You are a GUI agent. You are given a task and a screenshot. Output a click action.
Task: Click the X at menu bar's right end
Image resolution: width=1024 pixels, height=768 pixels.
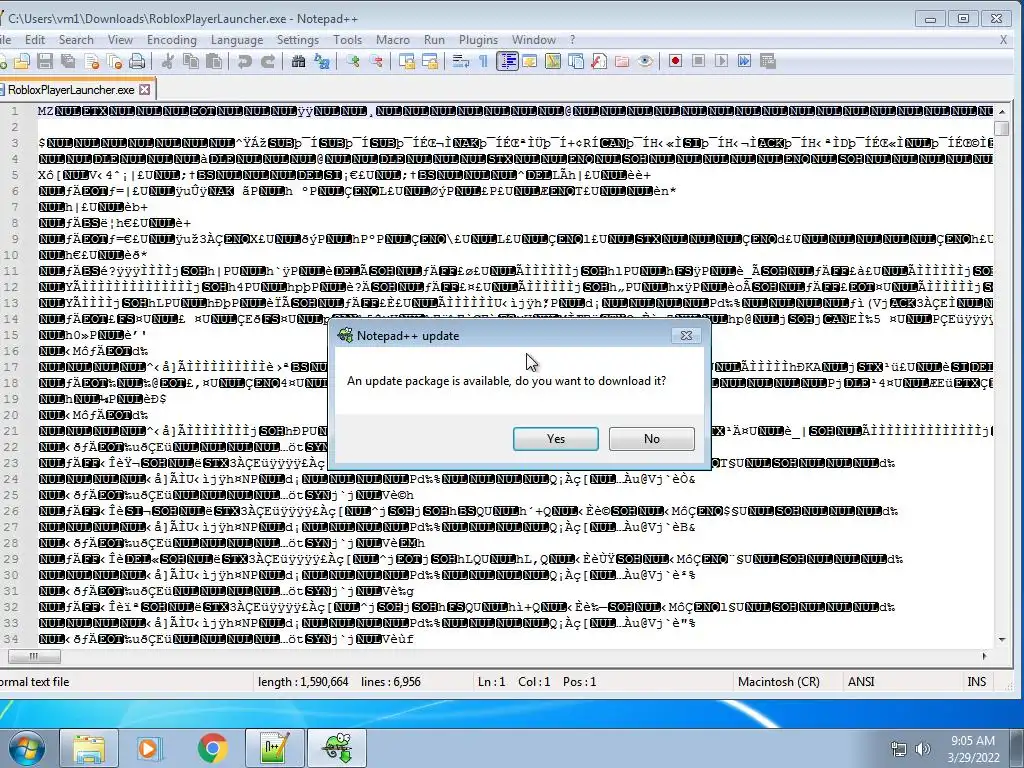(1004, 40)
